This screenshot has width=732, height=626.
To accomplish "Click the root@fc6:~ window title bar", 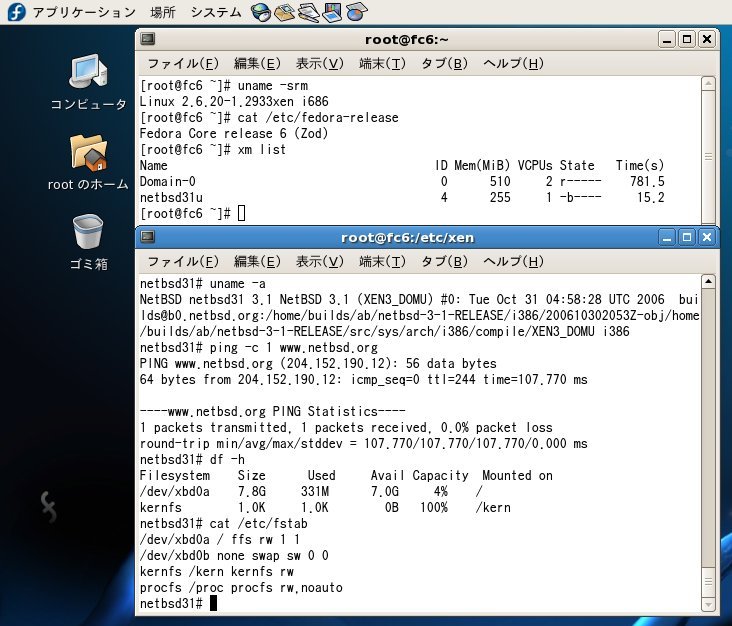I will click(x=406, y=39).
